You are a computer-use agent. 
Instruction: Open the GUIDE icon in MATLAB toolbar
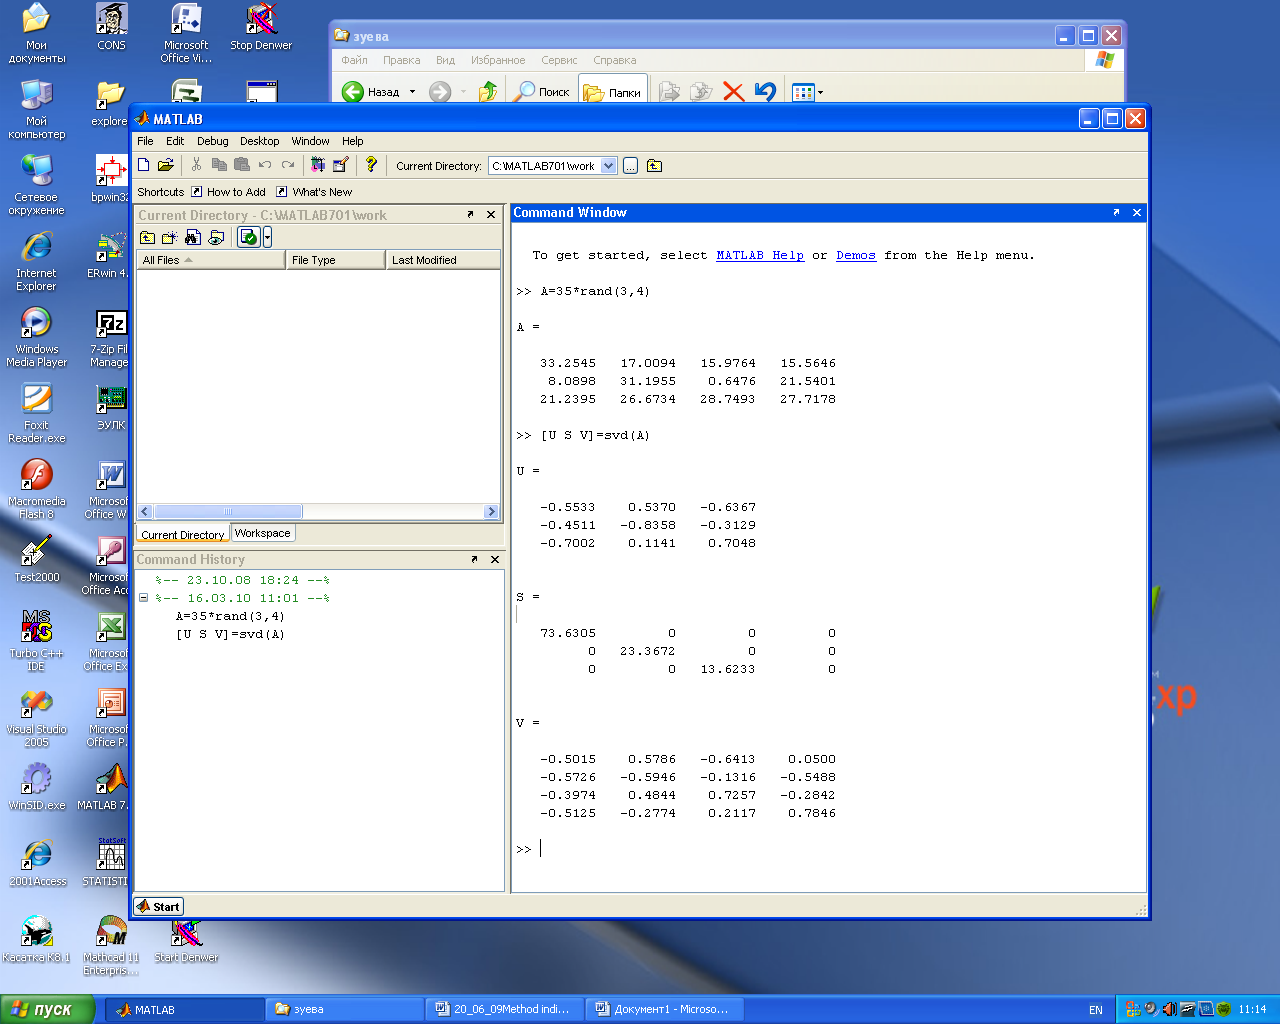point(341,165)
